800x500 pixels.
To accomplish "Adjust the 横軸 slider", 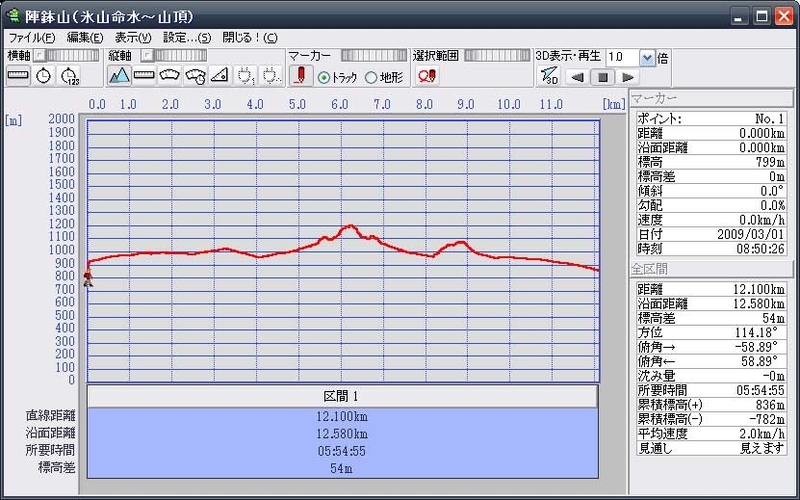I will click(66, 55).
